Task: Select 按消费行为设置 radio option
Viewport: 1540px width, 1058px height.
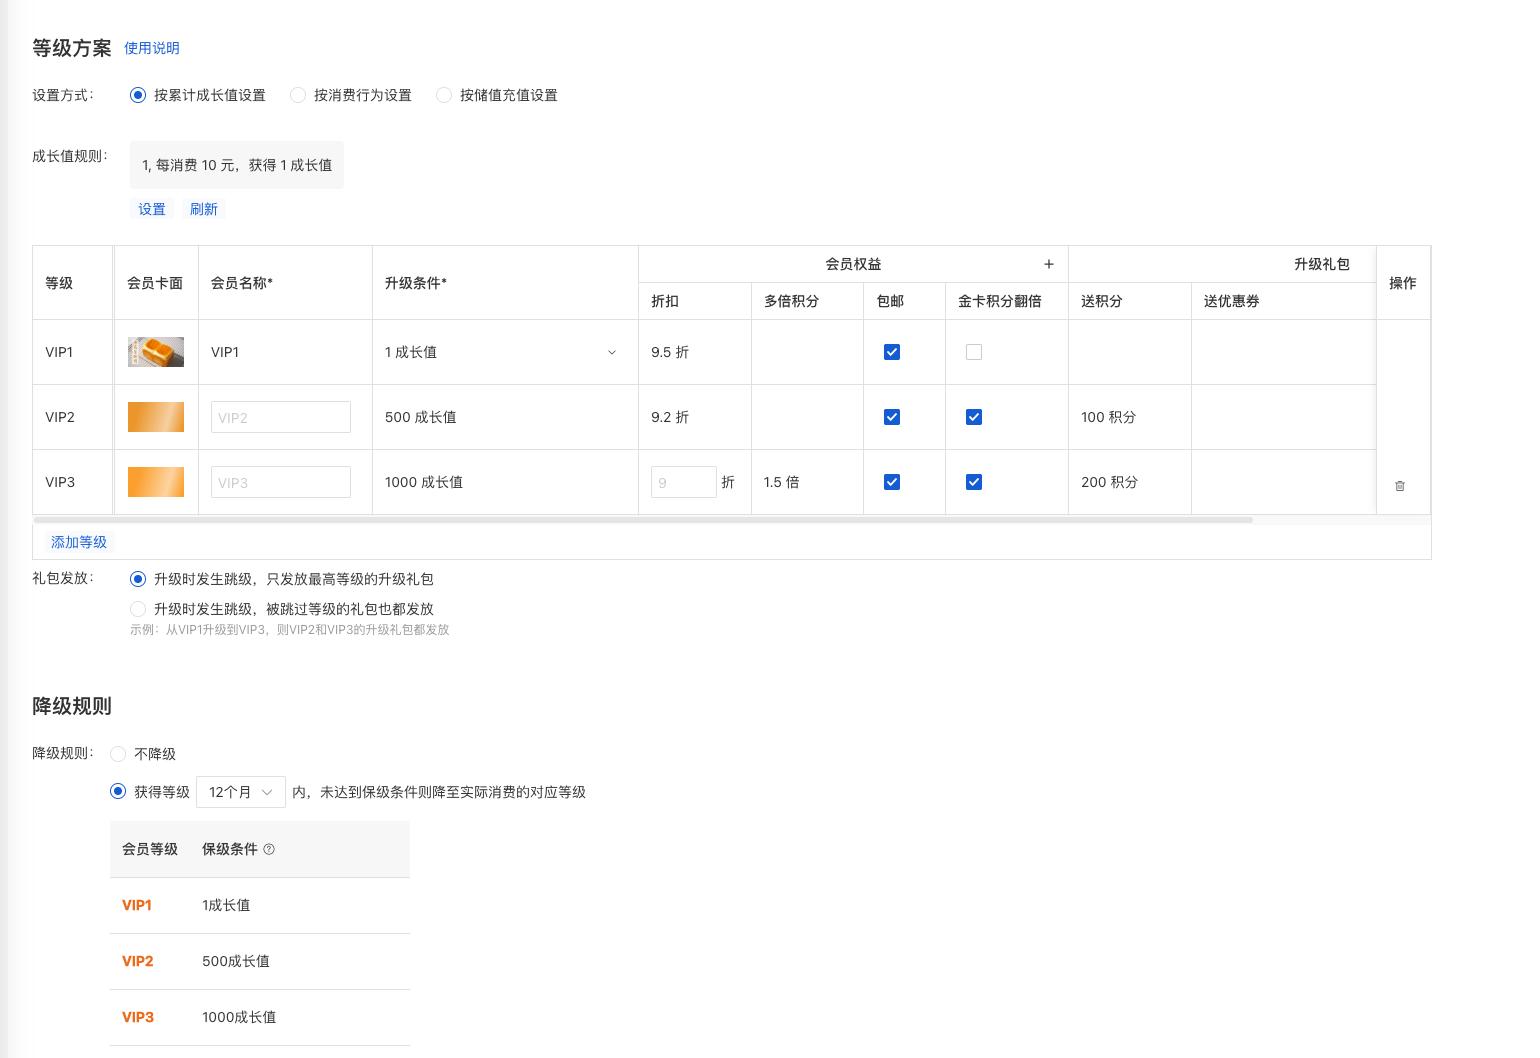Action: (298, 95)
